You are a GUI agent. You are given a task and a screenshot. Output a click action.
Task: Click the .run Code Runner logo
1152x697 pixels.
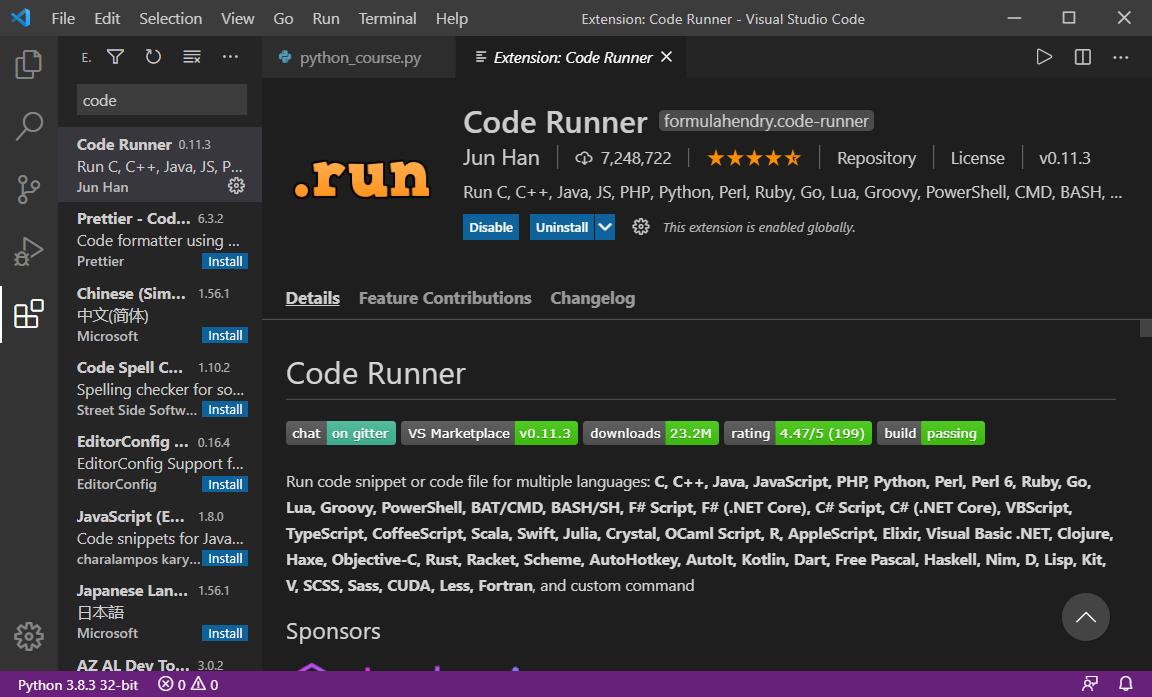[361, 178]
